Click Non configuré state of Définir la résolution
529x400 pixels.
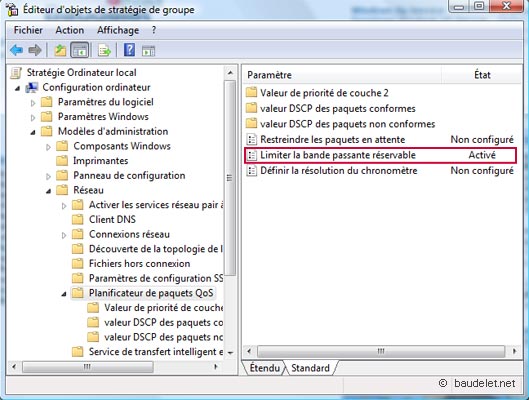[482, 170]
